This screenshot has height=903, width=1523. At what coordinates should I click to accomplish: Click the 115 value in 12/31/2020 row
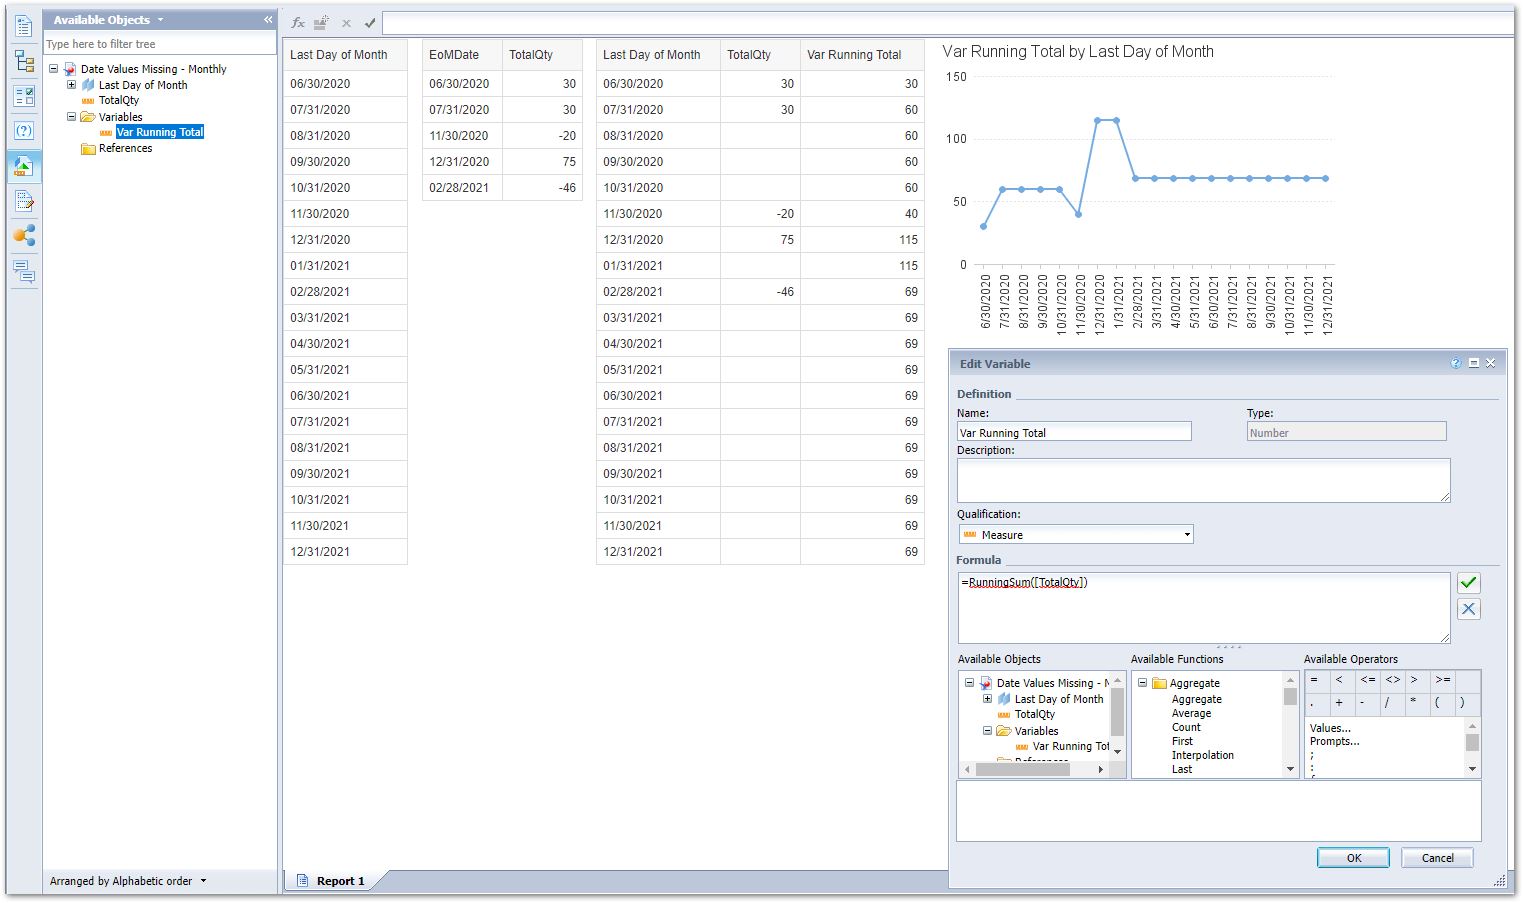point(862,239)
